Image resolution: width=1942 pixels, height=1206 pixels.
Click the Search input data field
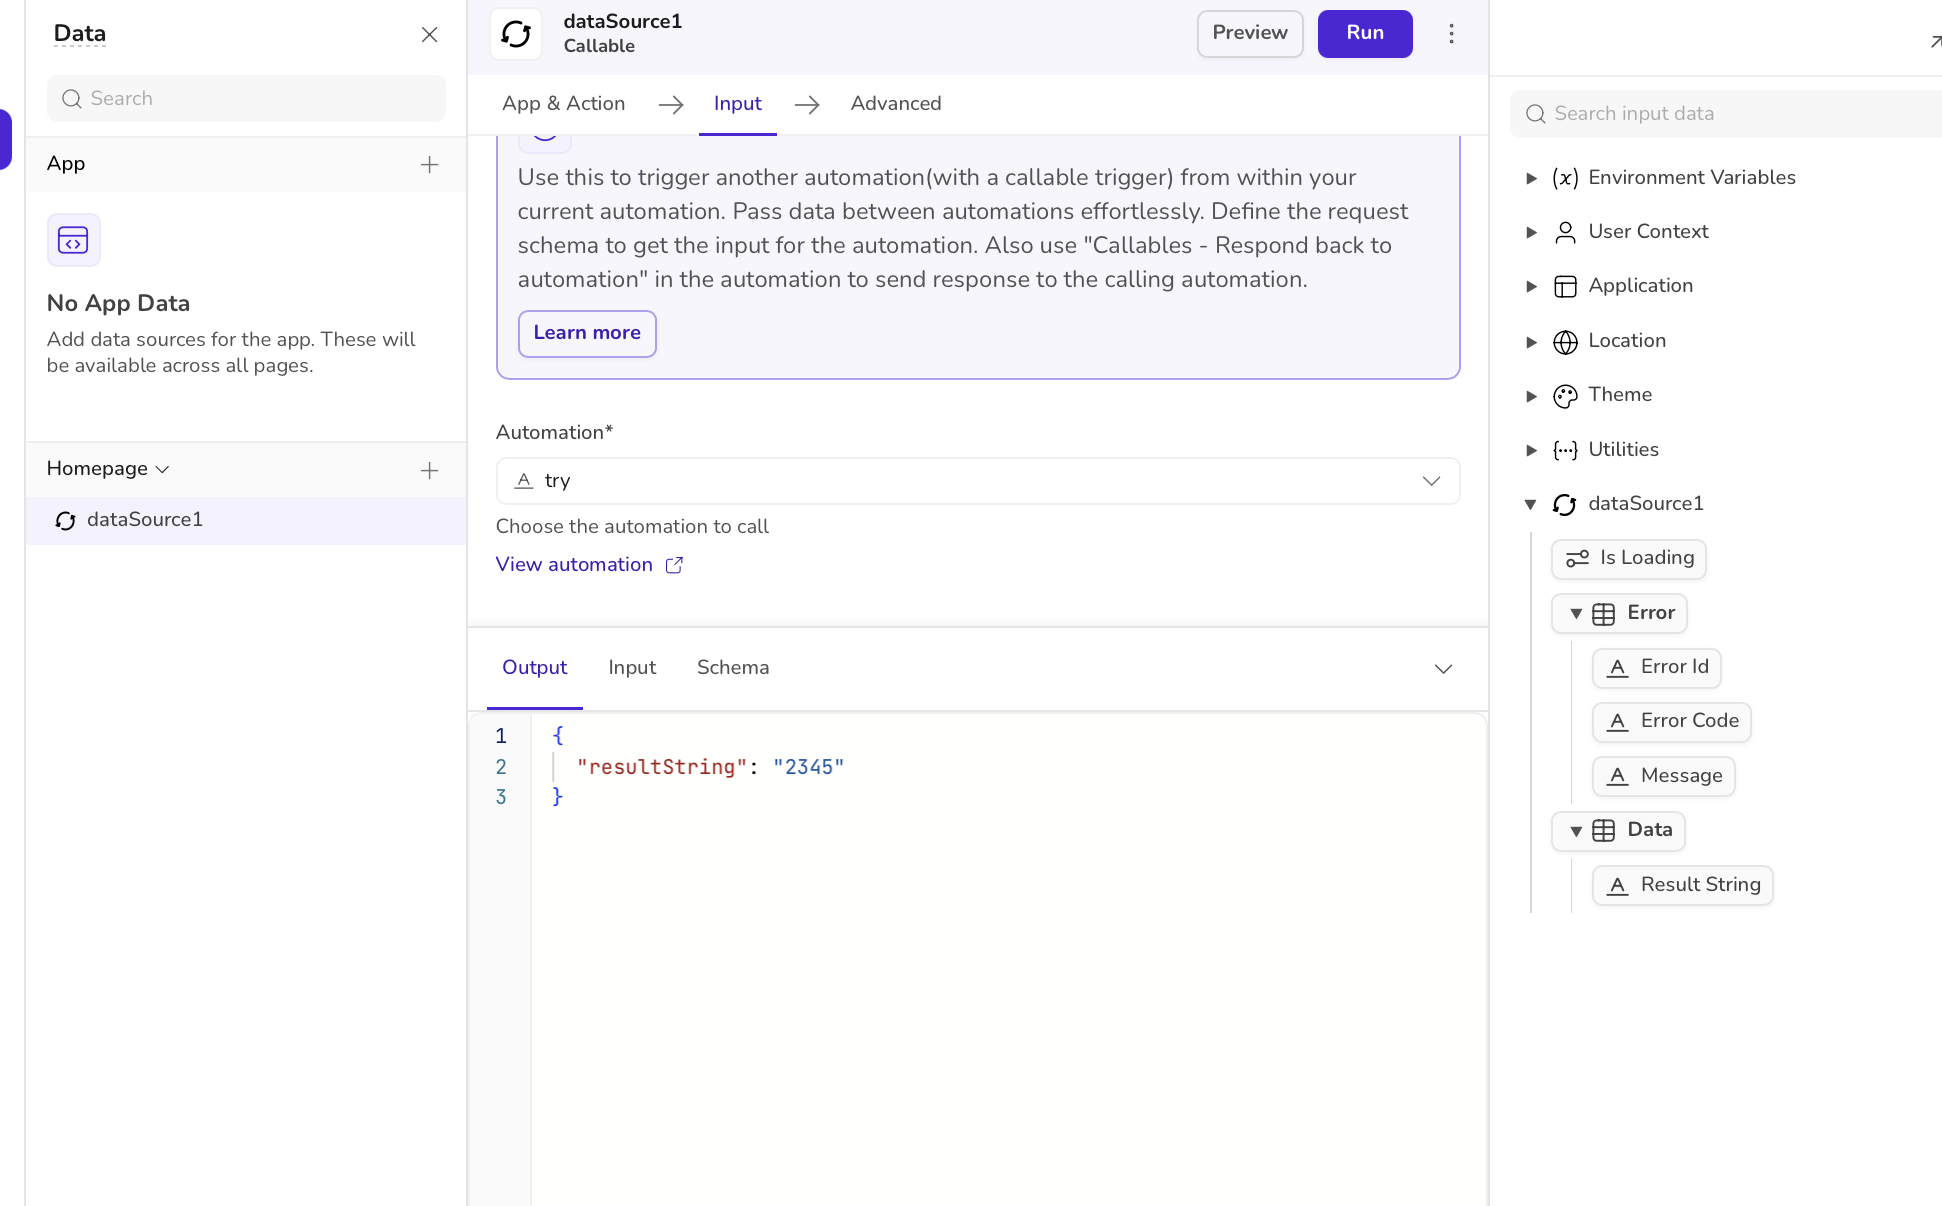click(x=1730, y=114)
